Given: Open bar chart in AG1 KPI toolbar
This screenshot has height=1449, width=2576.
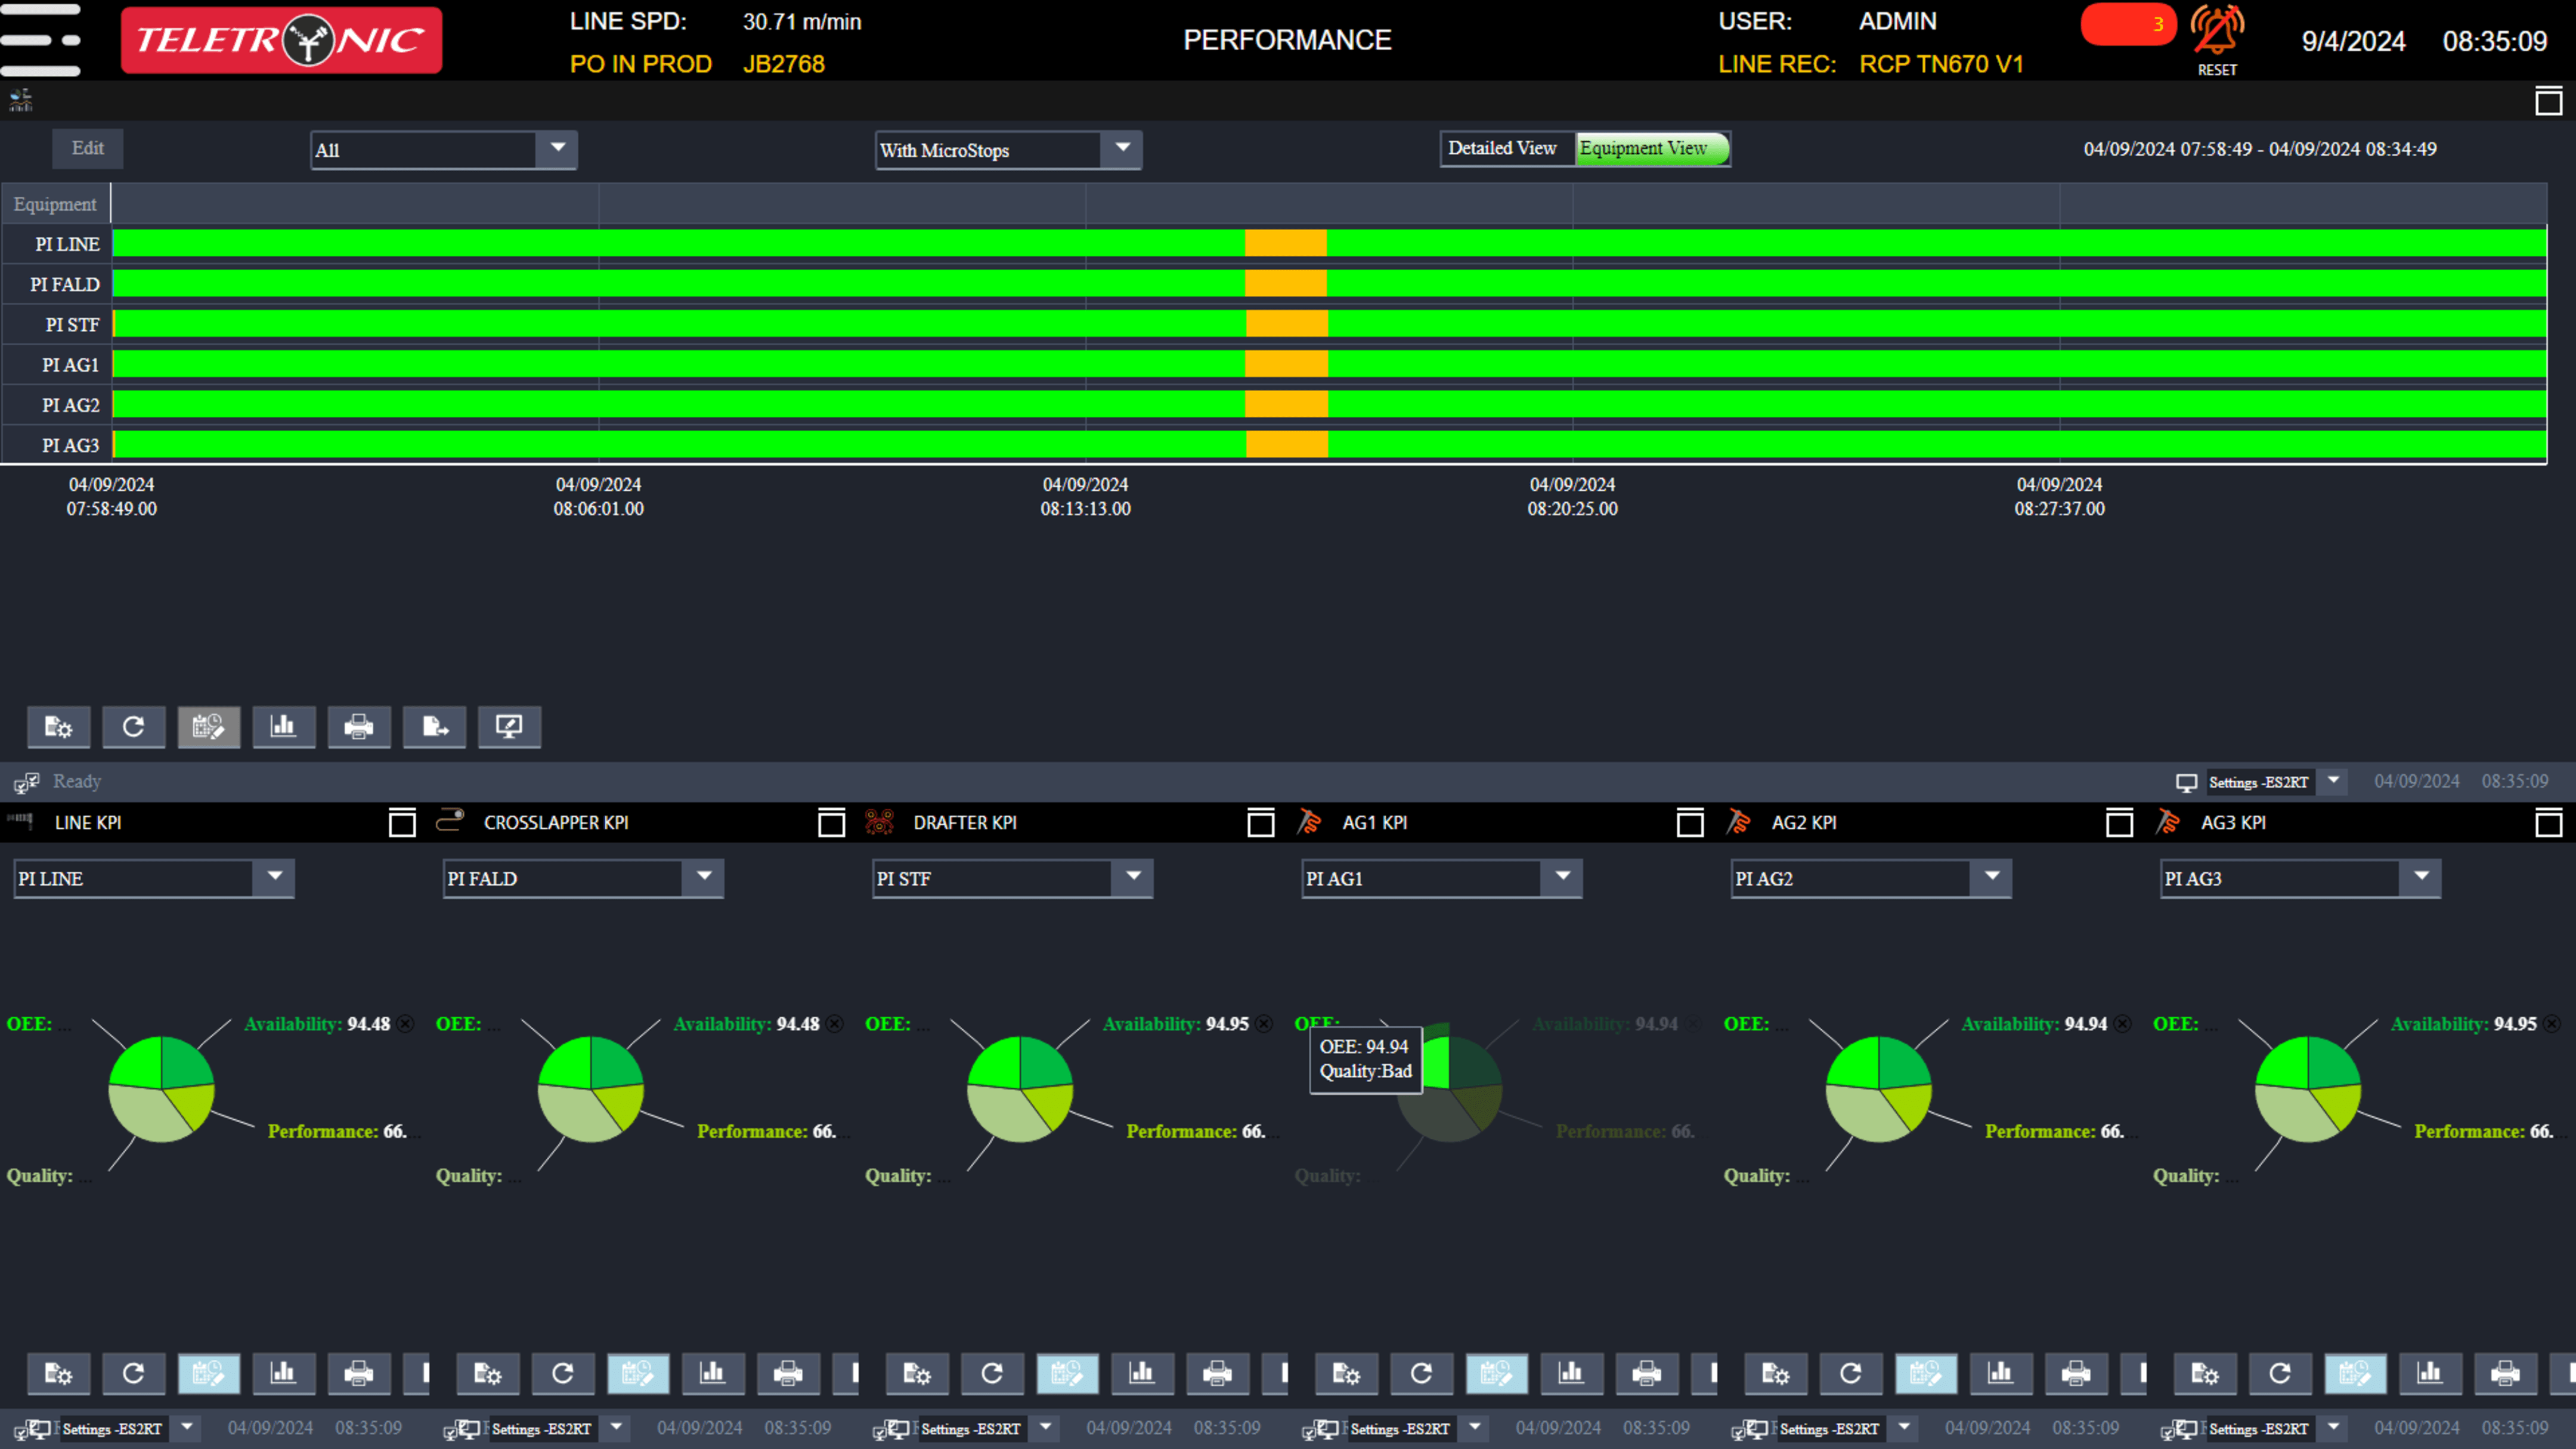Looking at the screenshot, I should tap(1571, 1374).
